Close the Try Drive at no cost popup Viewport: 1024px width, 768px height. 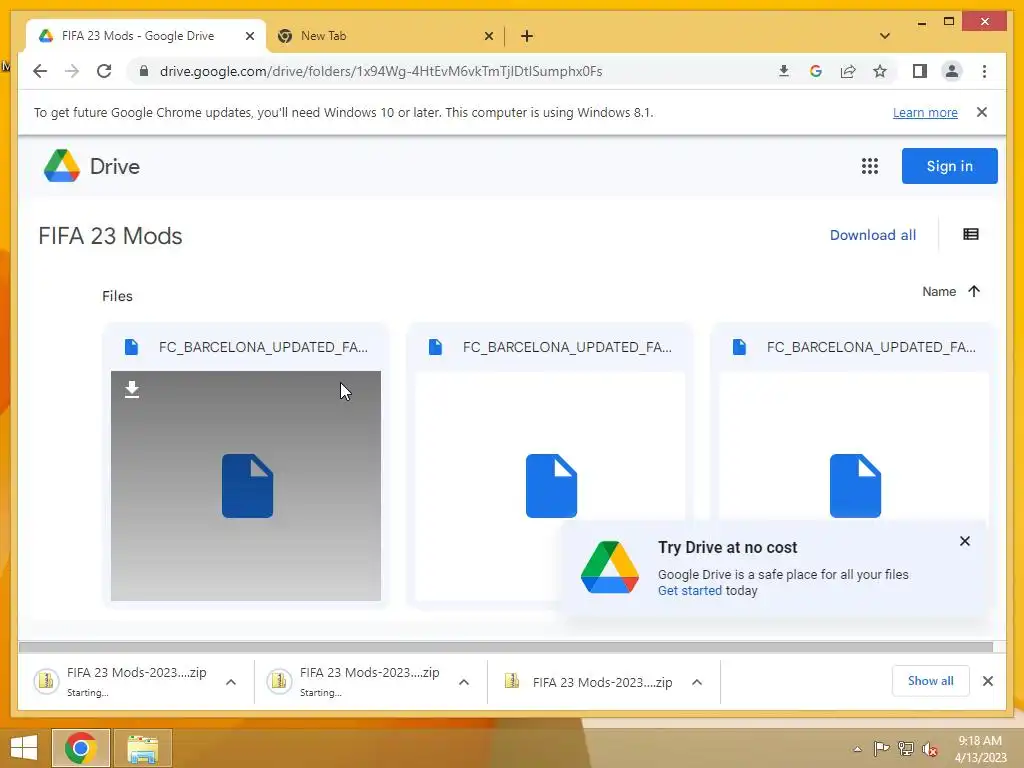(965, 541)
